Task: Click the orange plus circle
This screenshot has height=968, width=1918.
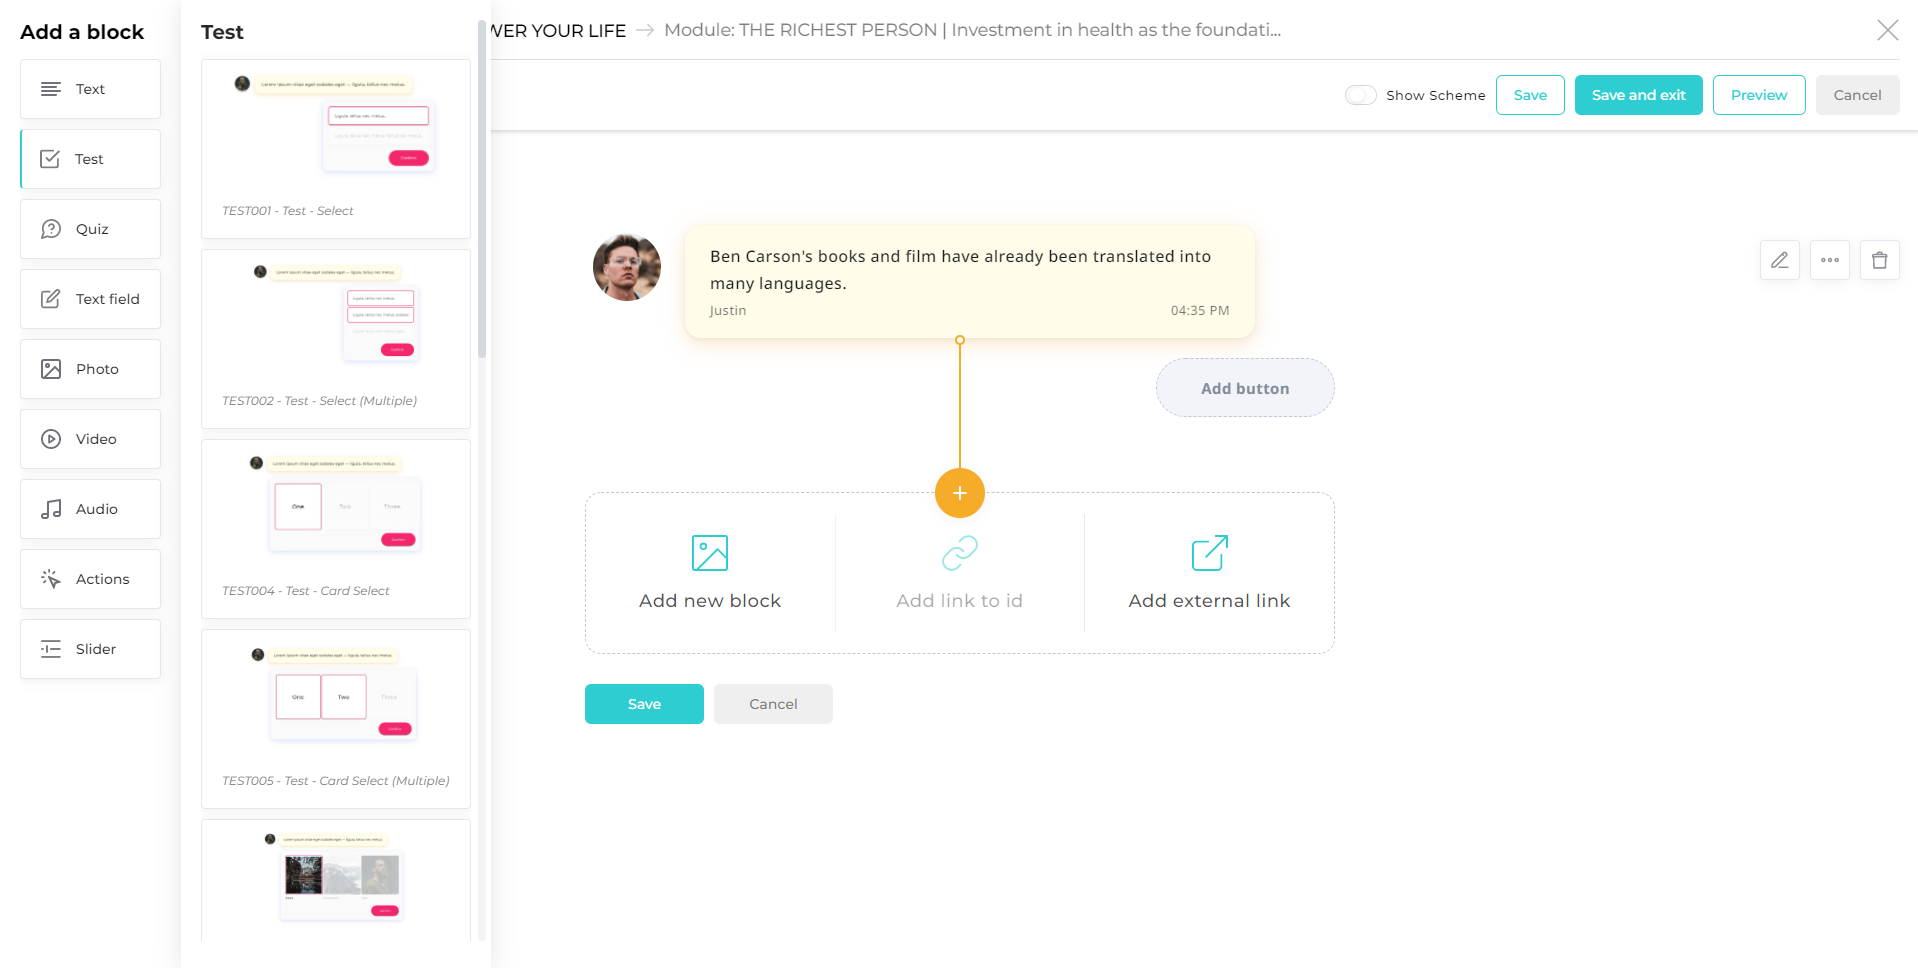Action: [959, 493]
